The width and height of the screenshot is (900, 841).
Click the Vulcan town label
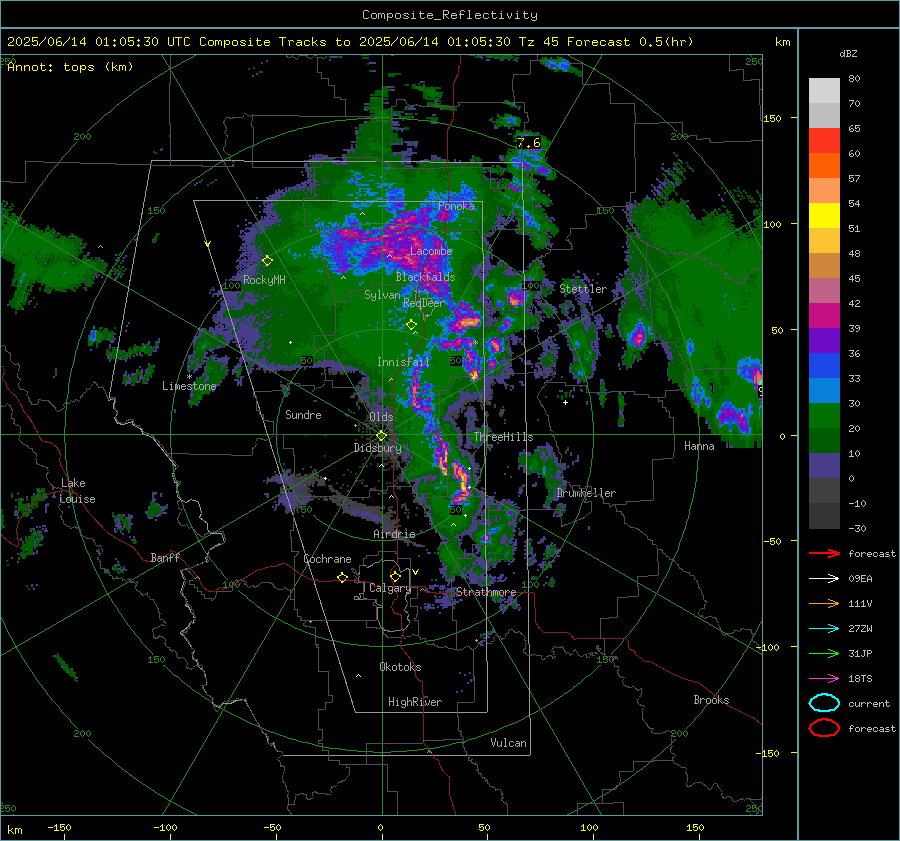click(x=508, y=743)
